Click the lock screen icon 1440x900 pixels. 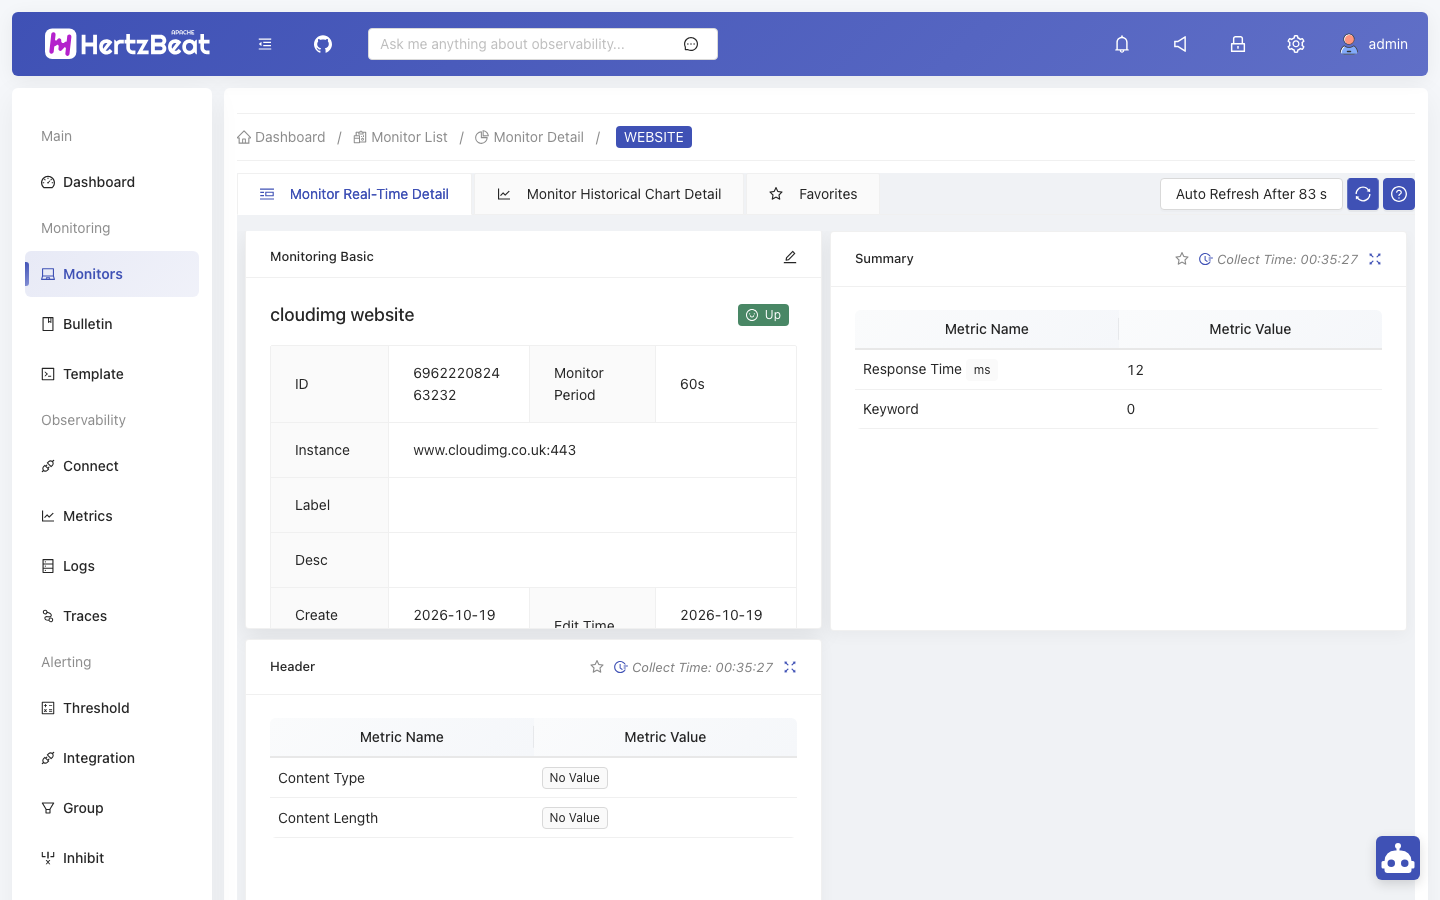coord(1238,44)
